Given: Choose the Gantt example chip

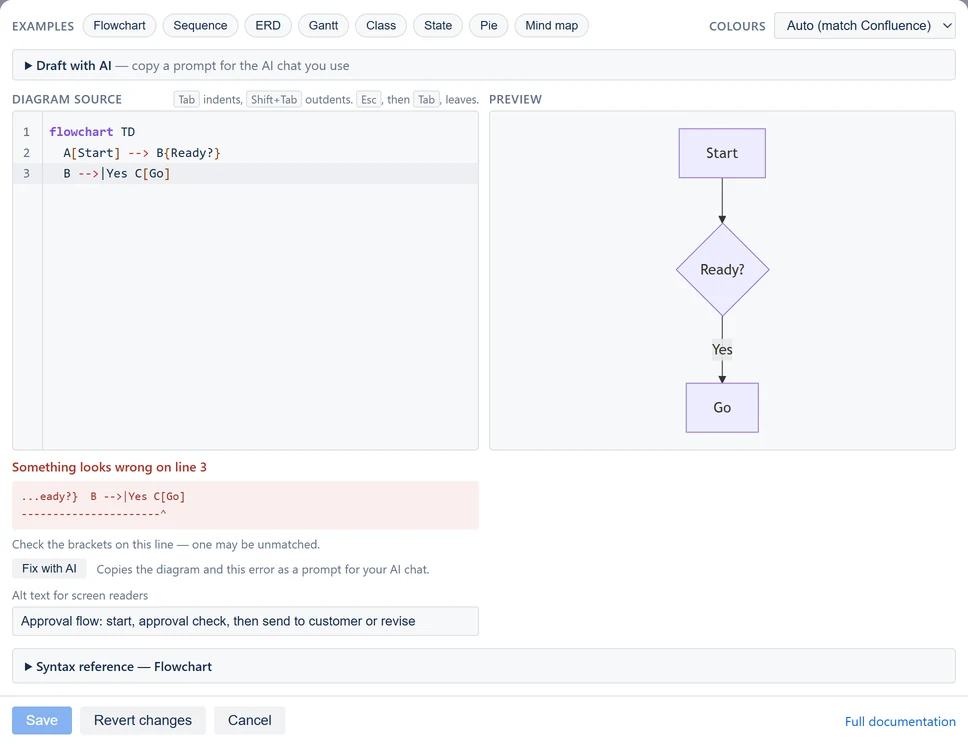Looking at the screenshot, I should (x=323, y=25).
